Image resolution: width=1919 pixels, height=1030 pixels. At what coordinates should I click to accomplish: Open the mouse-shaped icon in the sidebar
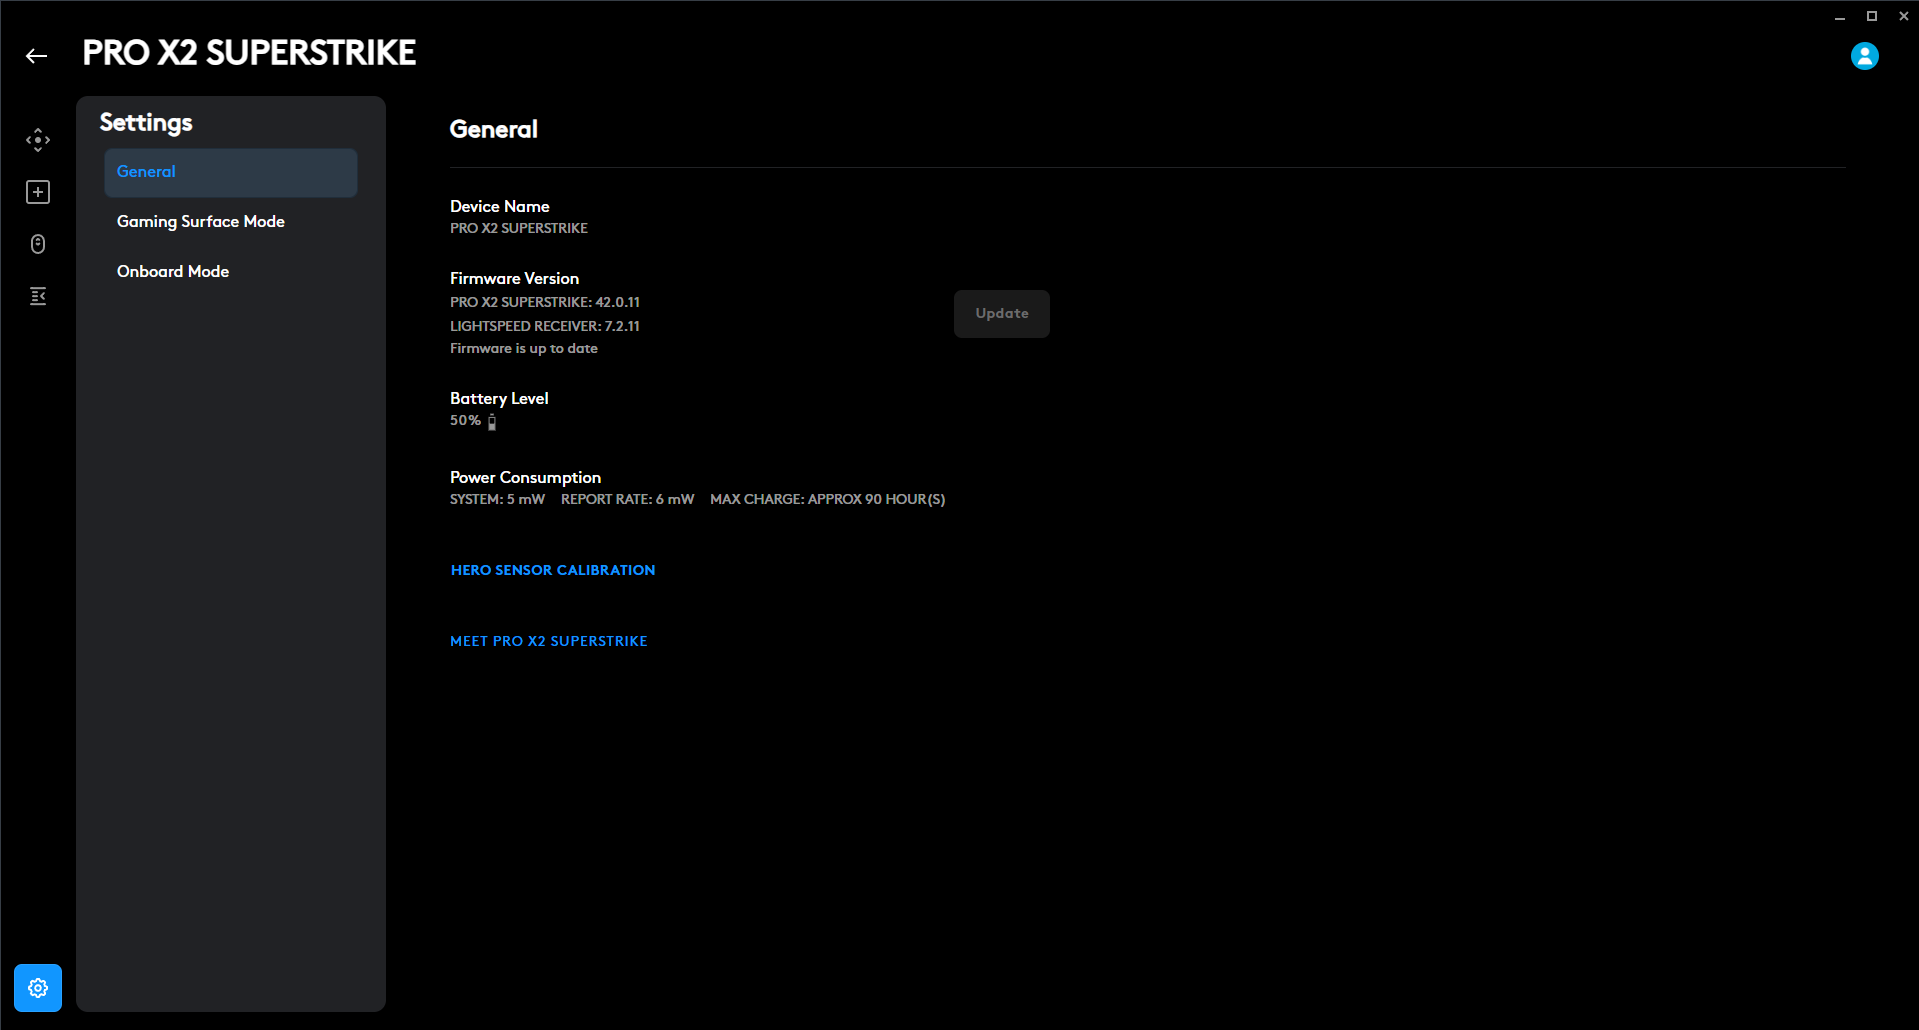click(38, 244)
